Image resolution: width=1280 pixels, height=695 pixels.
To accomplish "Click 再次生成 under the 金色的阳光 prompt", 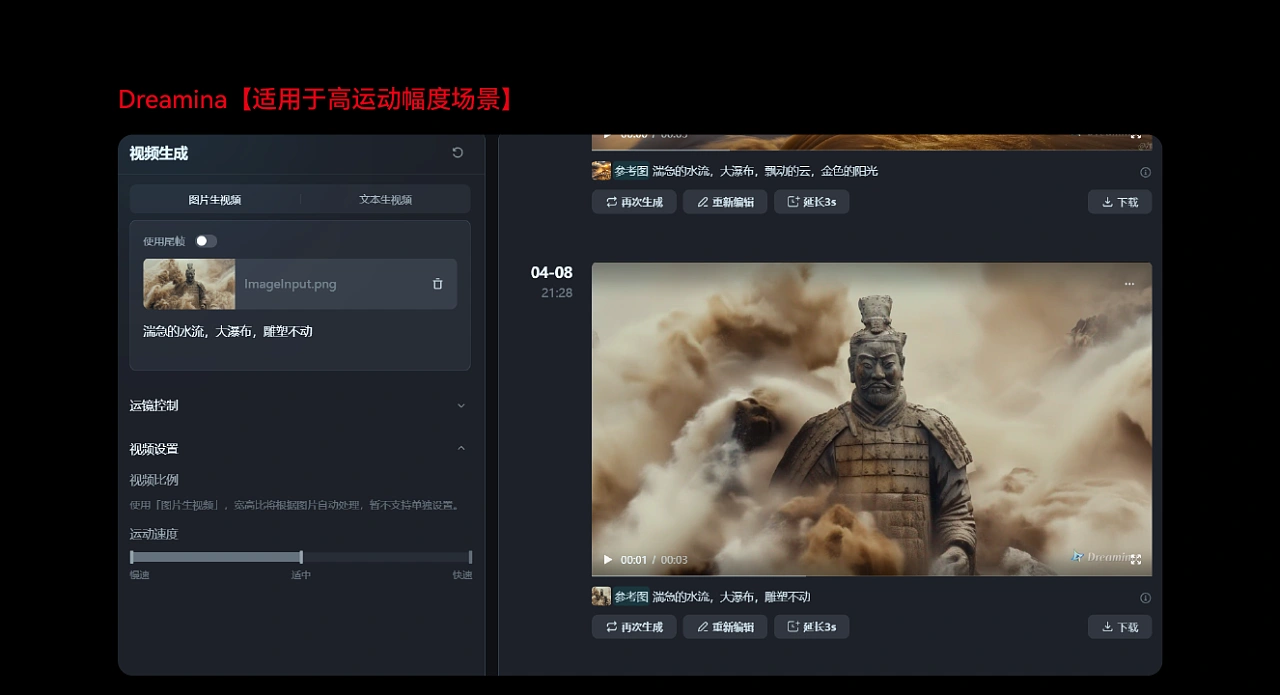I will click(634, 202).
